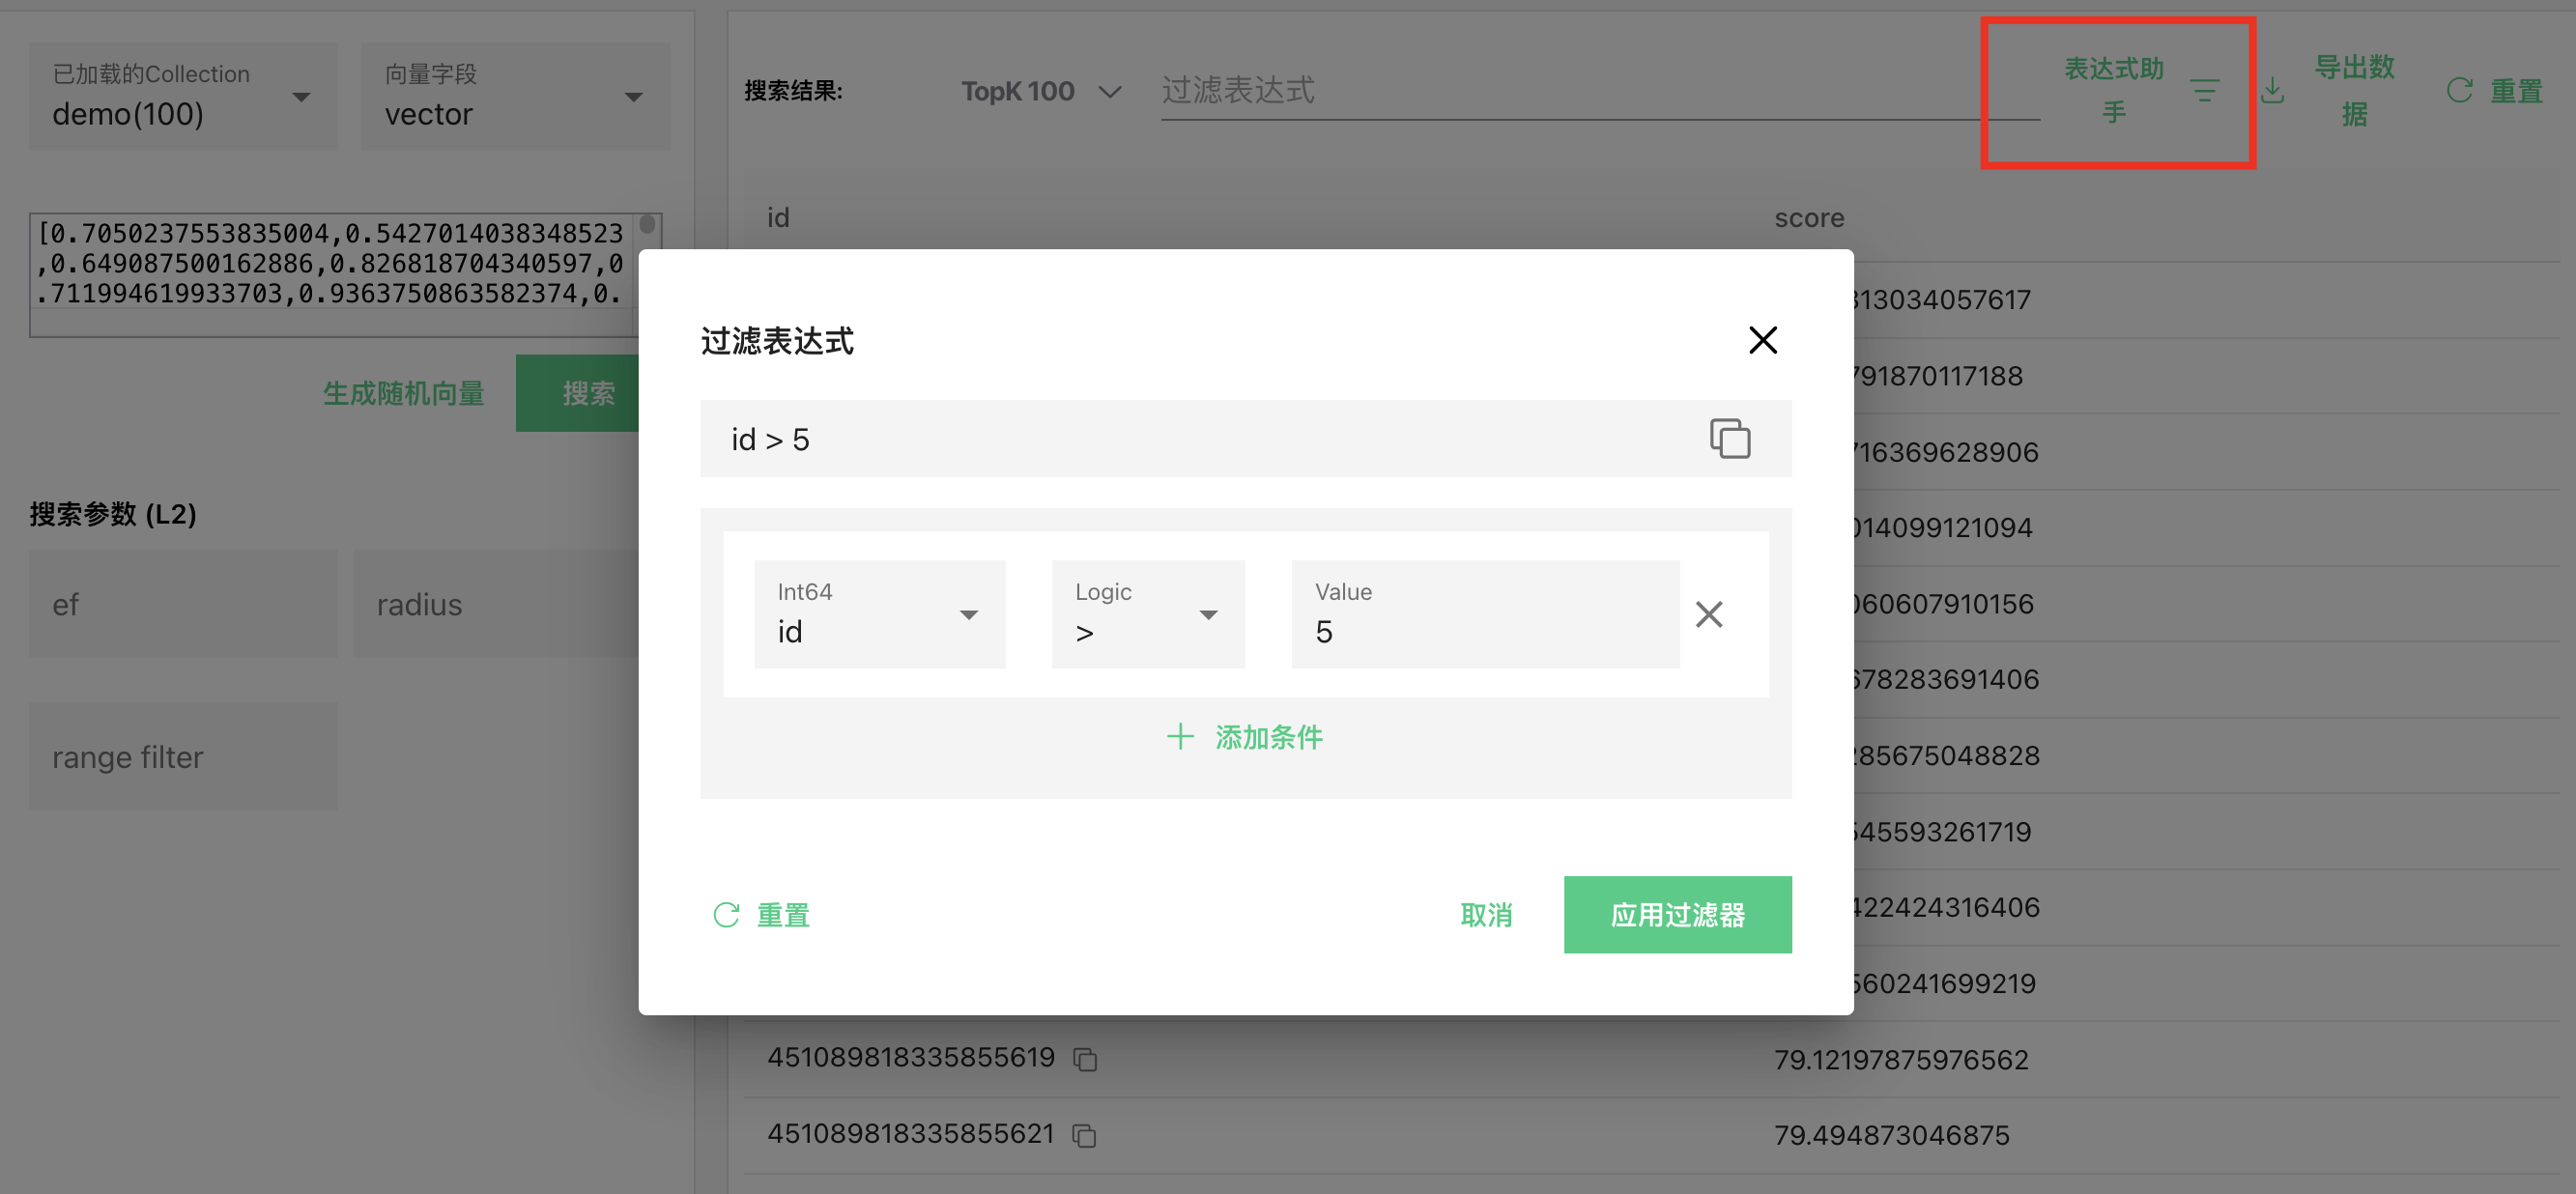Click the reset icon in dialog footer
Image resolution: width=2576 pixels, height=1194 pixels.
click(x=726, y=914)
